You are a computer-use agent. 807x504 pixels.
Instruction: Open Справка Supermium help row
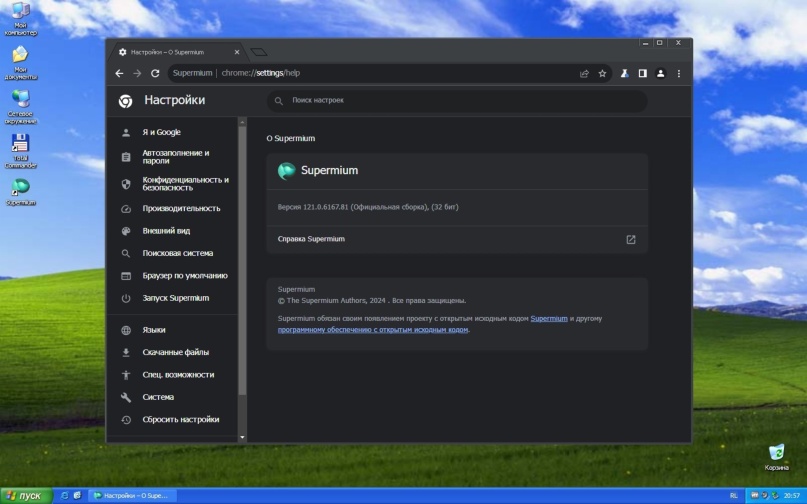[x=457, y=239]
